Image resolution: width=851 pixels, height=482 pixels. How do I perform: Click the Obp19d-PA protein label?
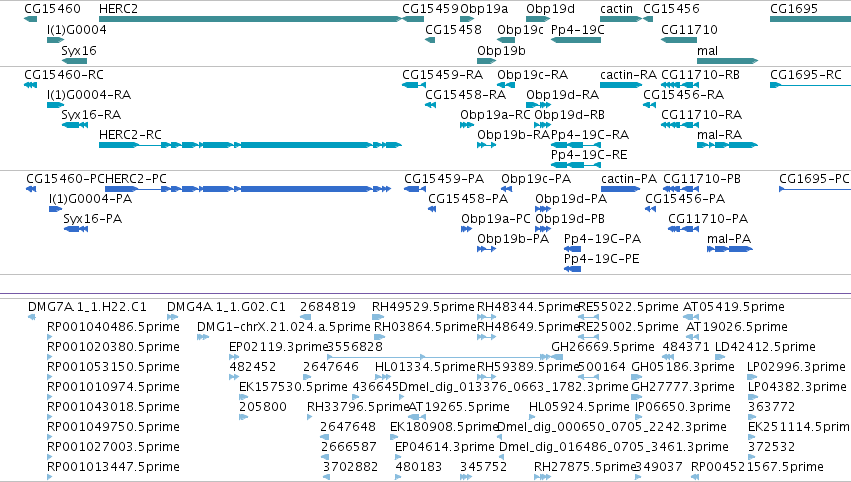tap(571, 199)
